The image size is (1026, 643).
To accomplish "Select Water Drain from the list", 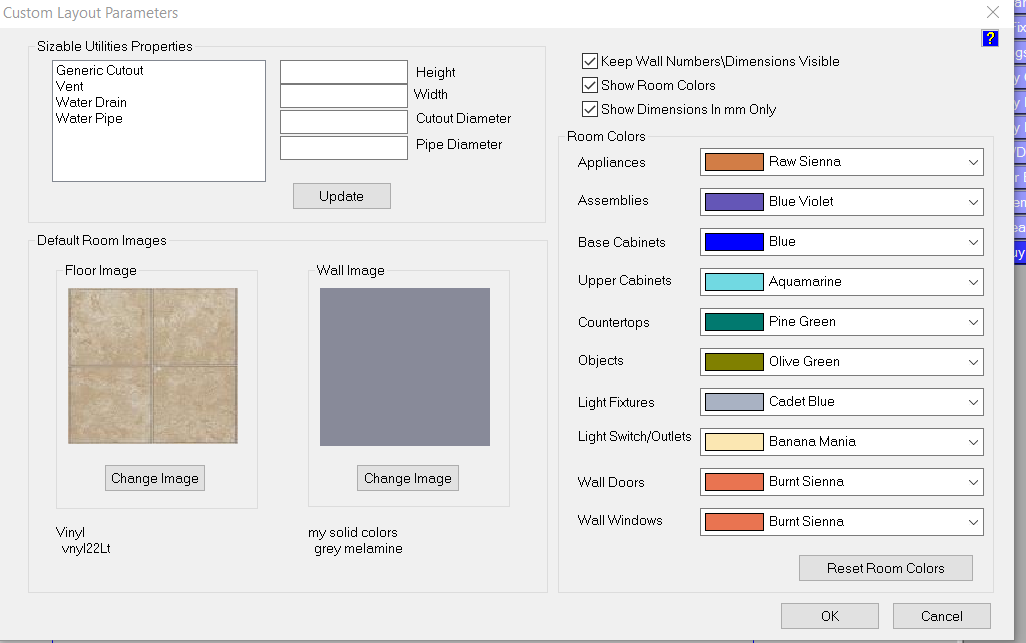I will [x=91, y=103].
